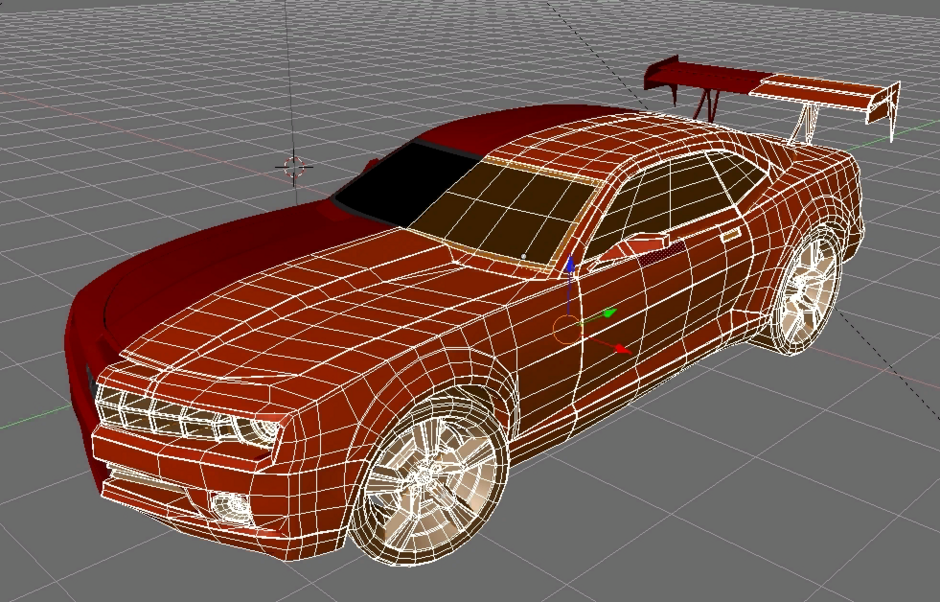Click the orange circle at gizmo center
940x602 pixels.
(x=567, y=330)
